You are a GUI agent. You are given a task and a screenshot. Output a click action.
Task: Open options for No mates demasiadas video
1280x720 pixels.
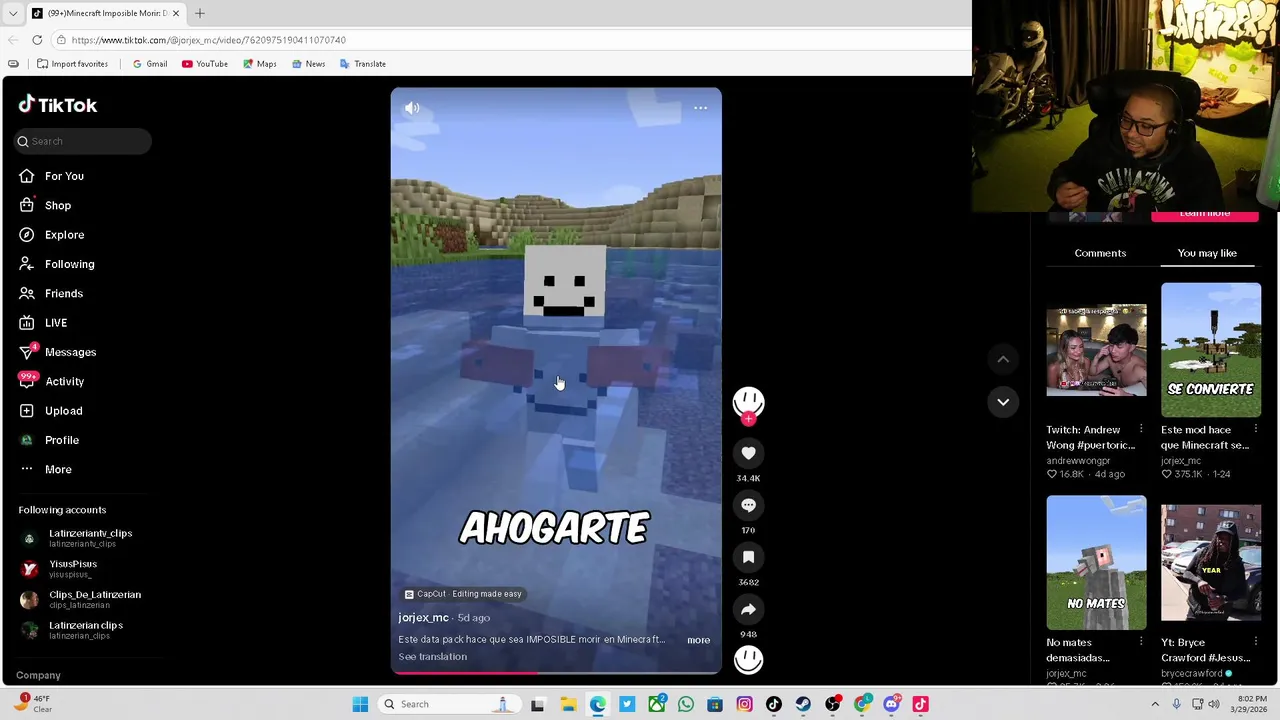[1141, 642]
